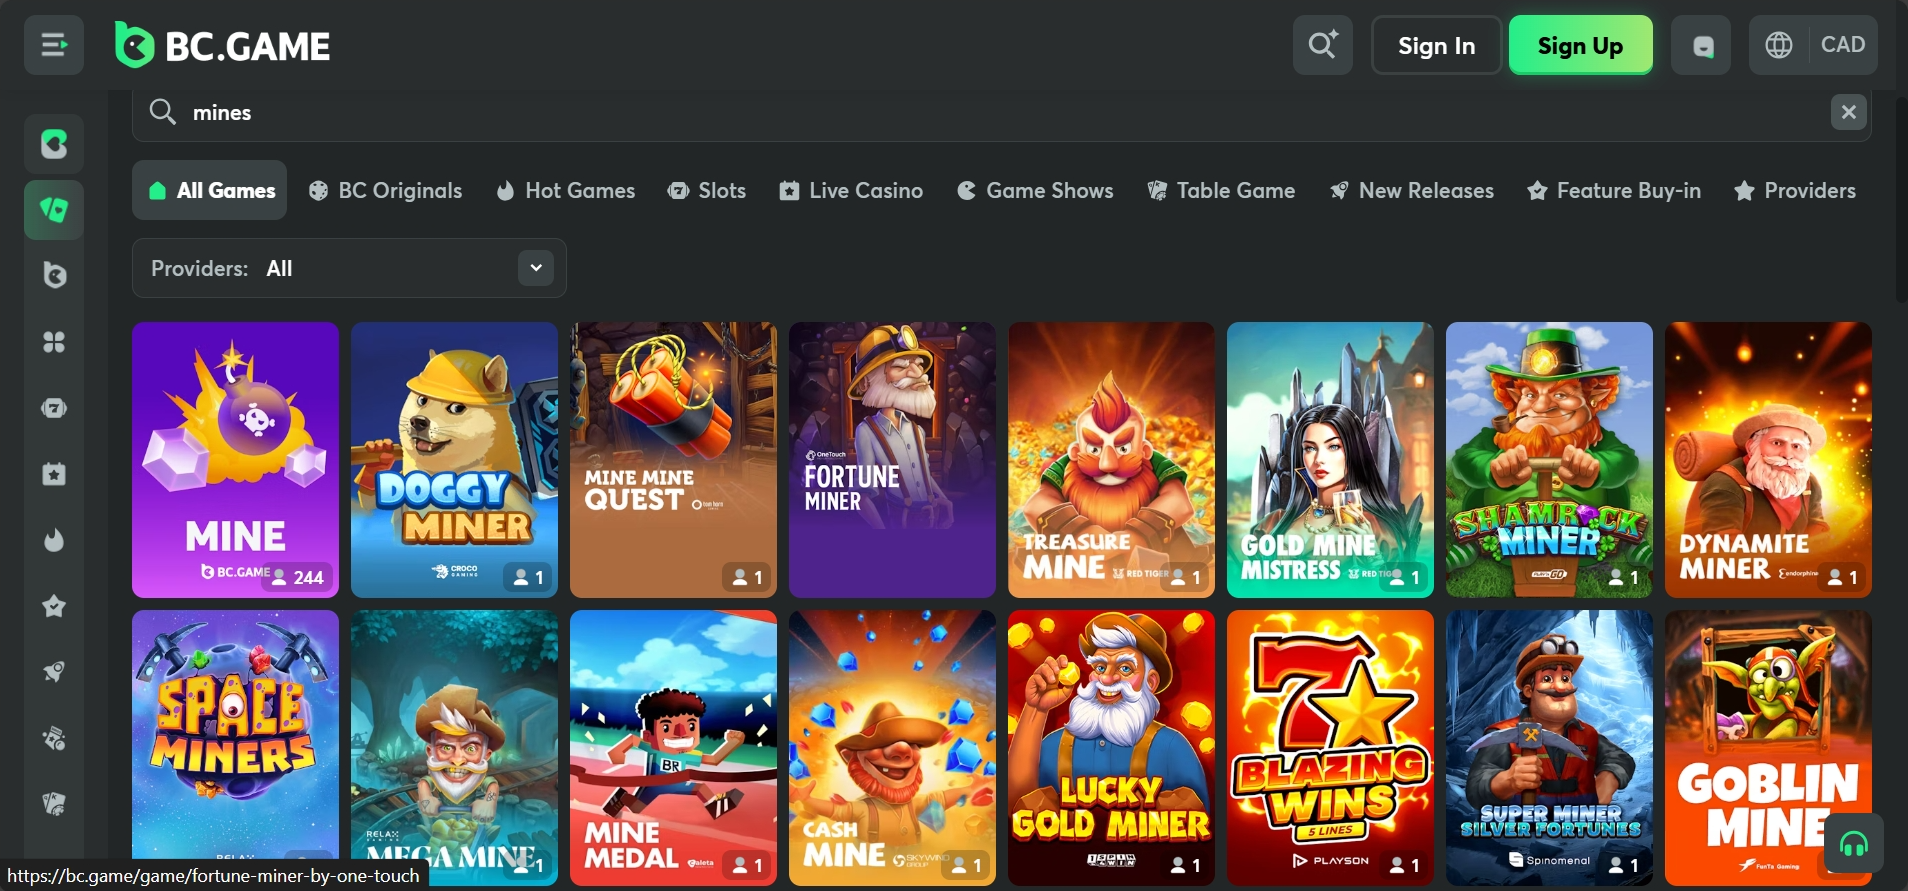Switch to Live Casino tab
The image size is (1908, 891).
[x=851, y=190]
